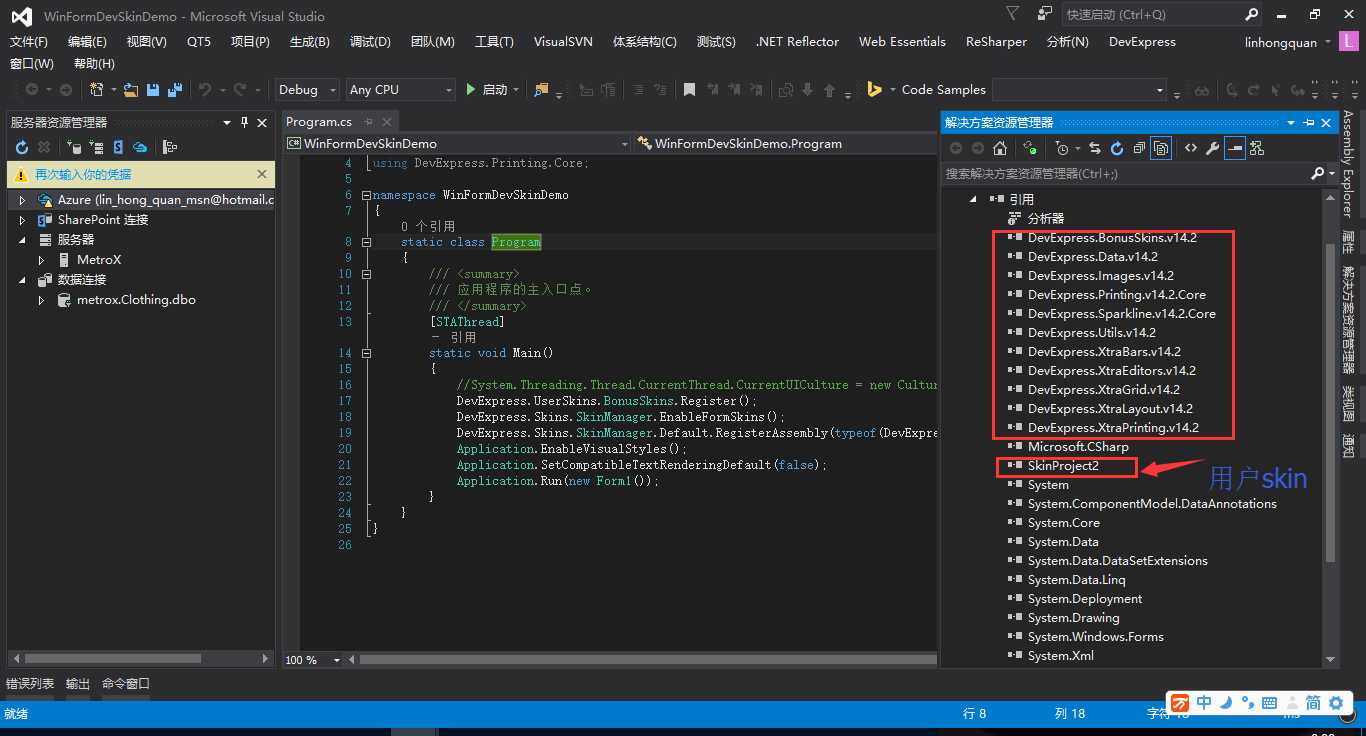Open the ReSharper menu

(996, 42)
